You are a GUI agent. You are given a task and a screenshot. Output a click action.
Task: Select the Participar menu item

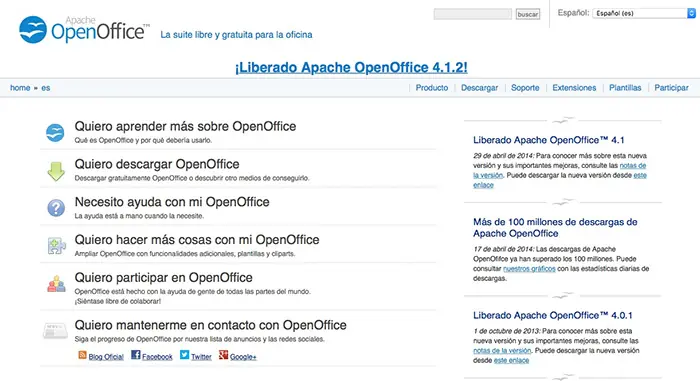[671, 88]
